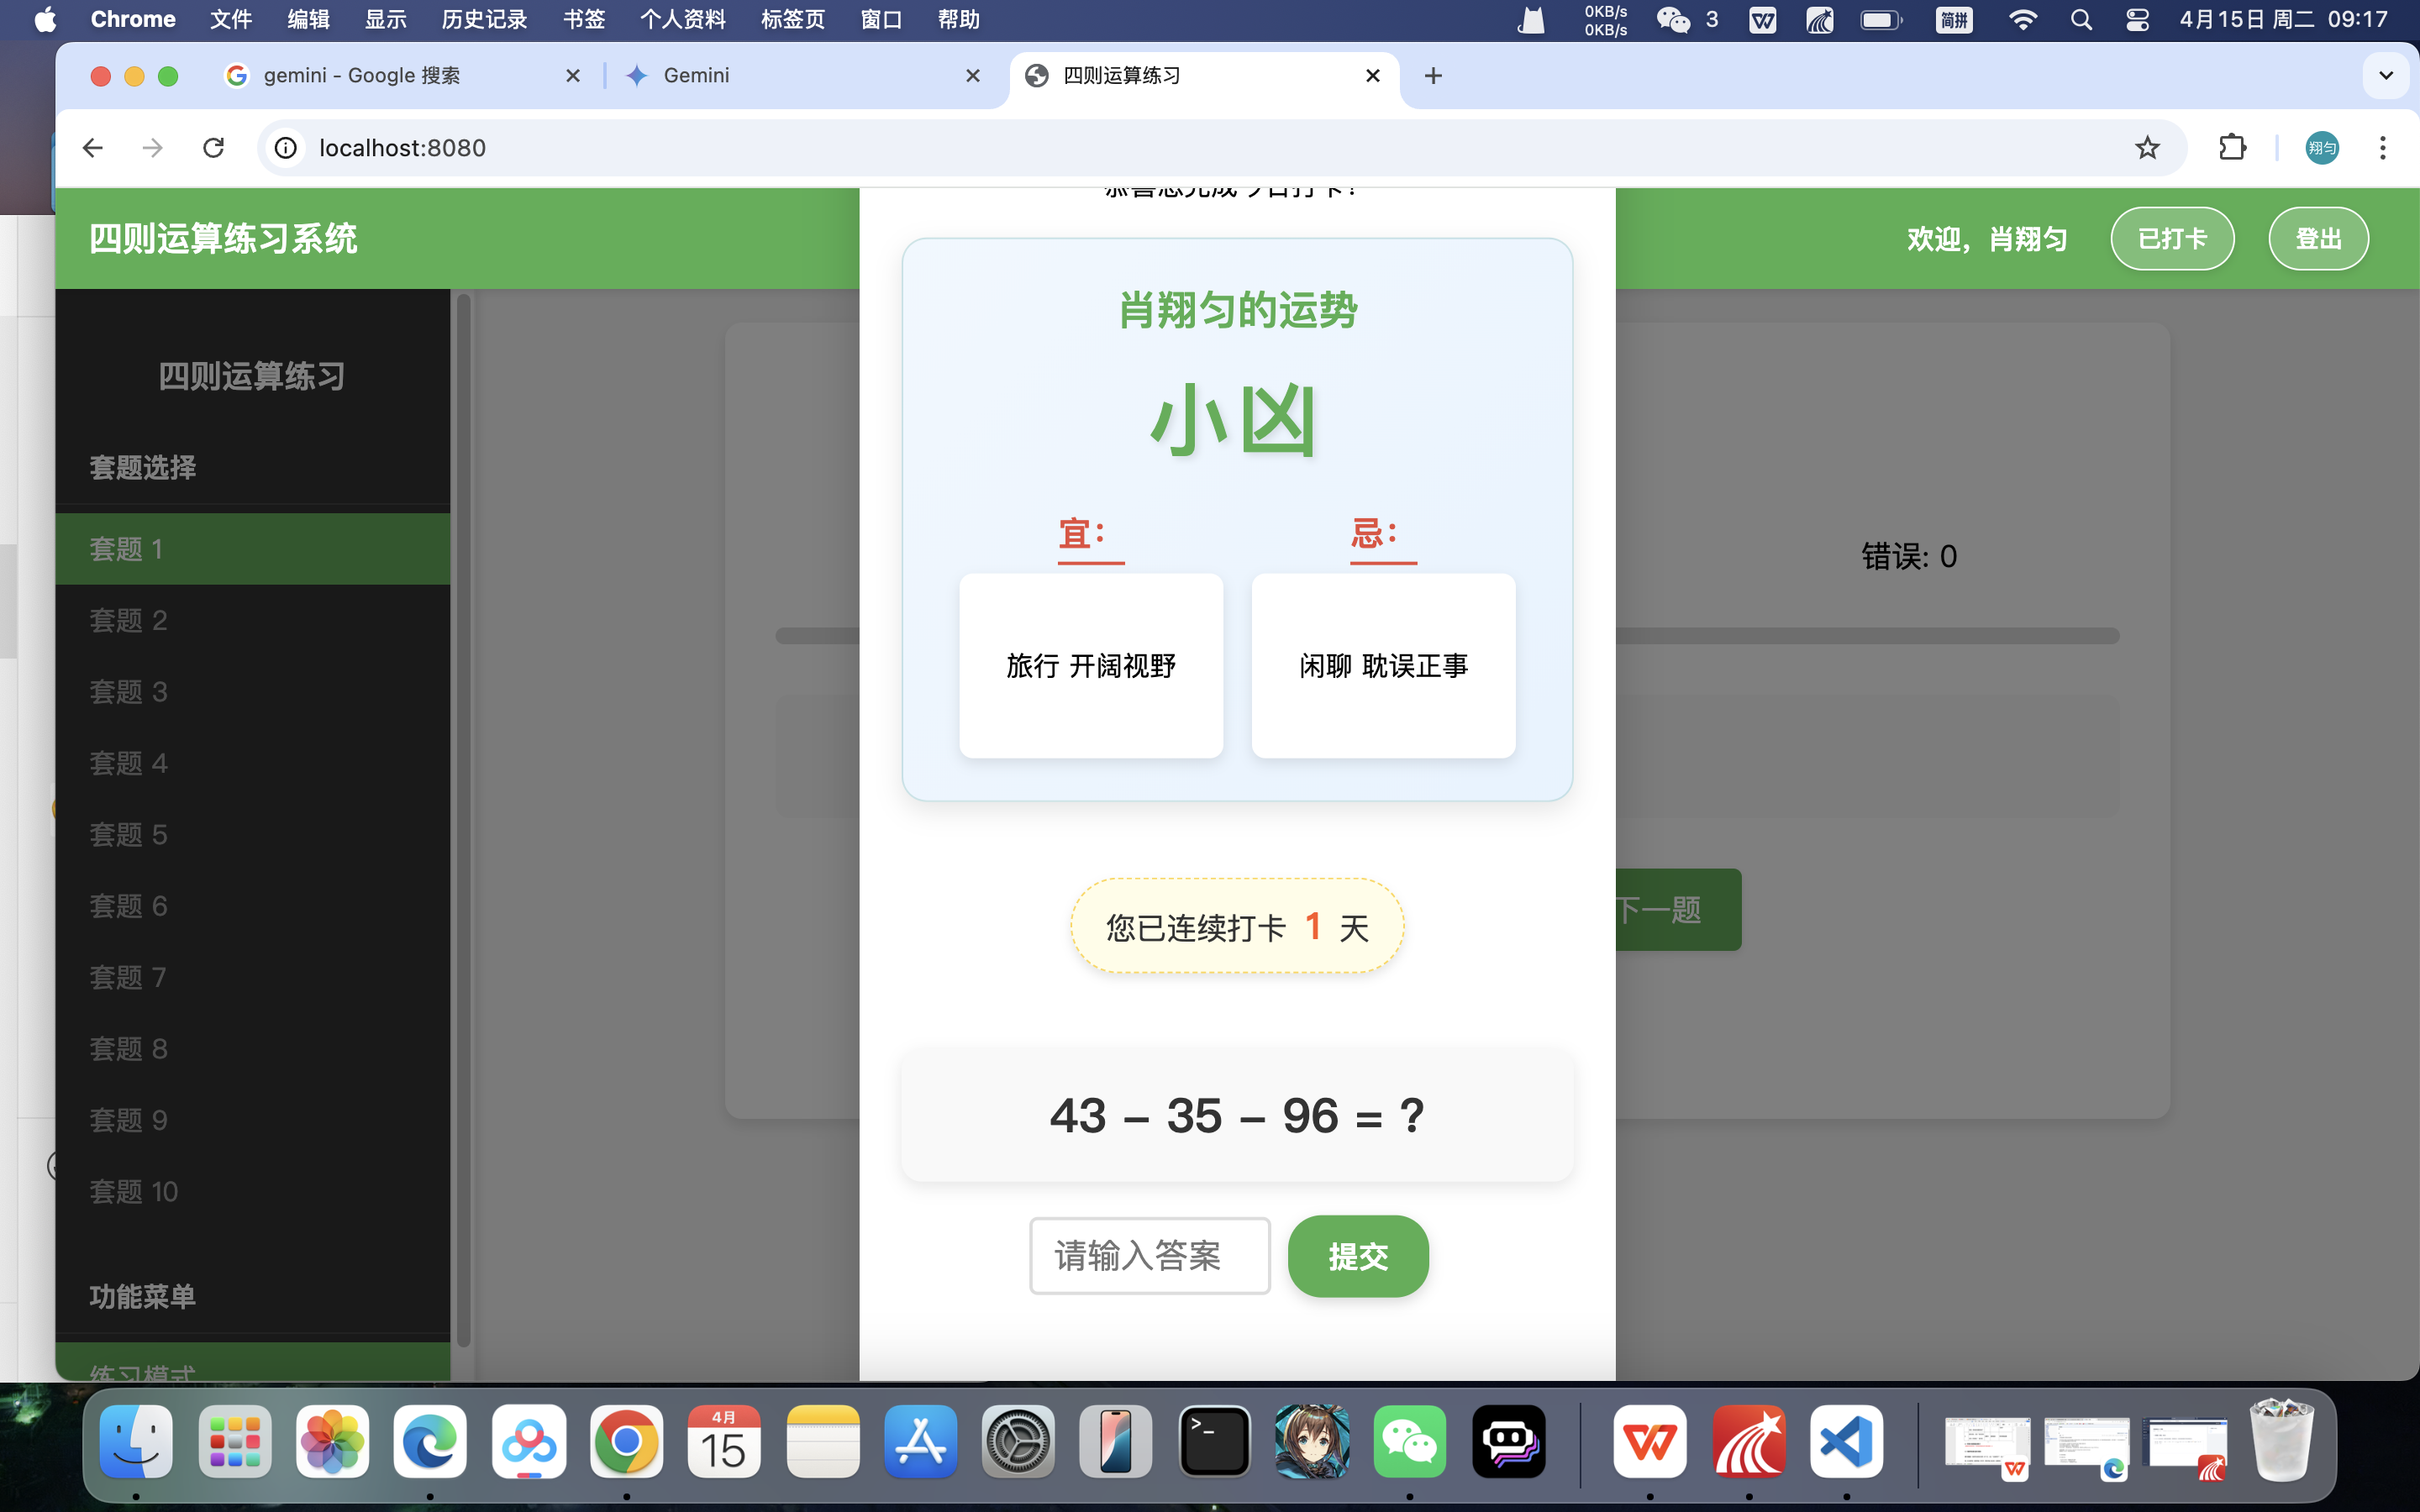Click the sidebar vertical scrollbar
2420x1512 pixels.
coord(463,820)
